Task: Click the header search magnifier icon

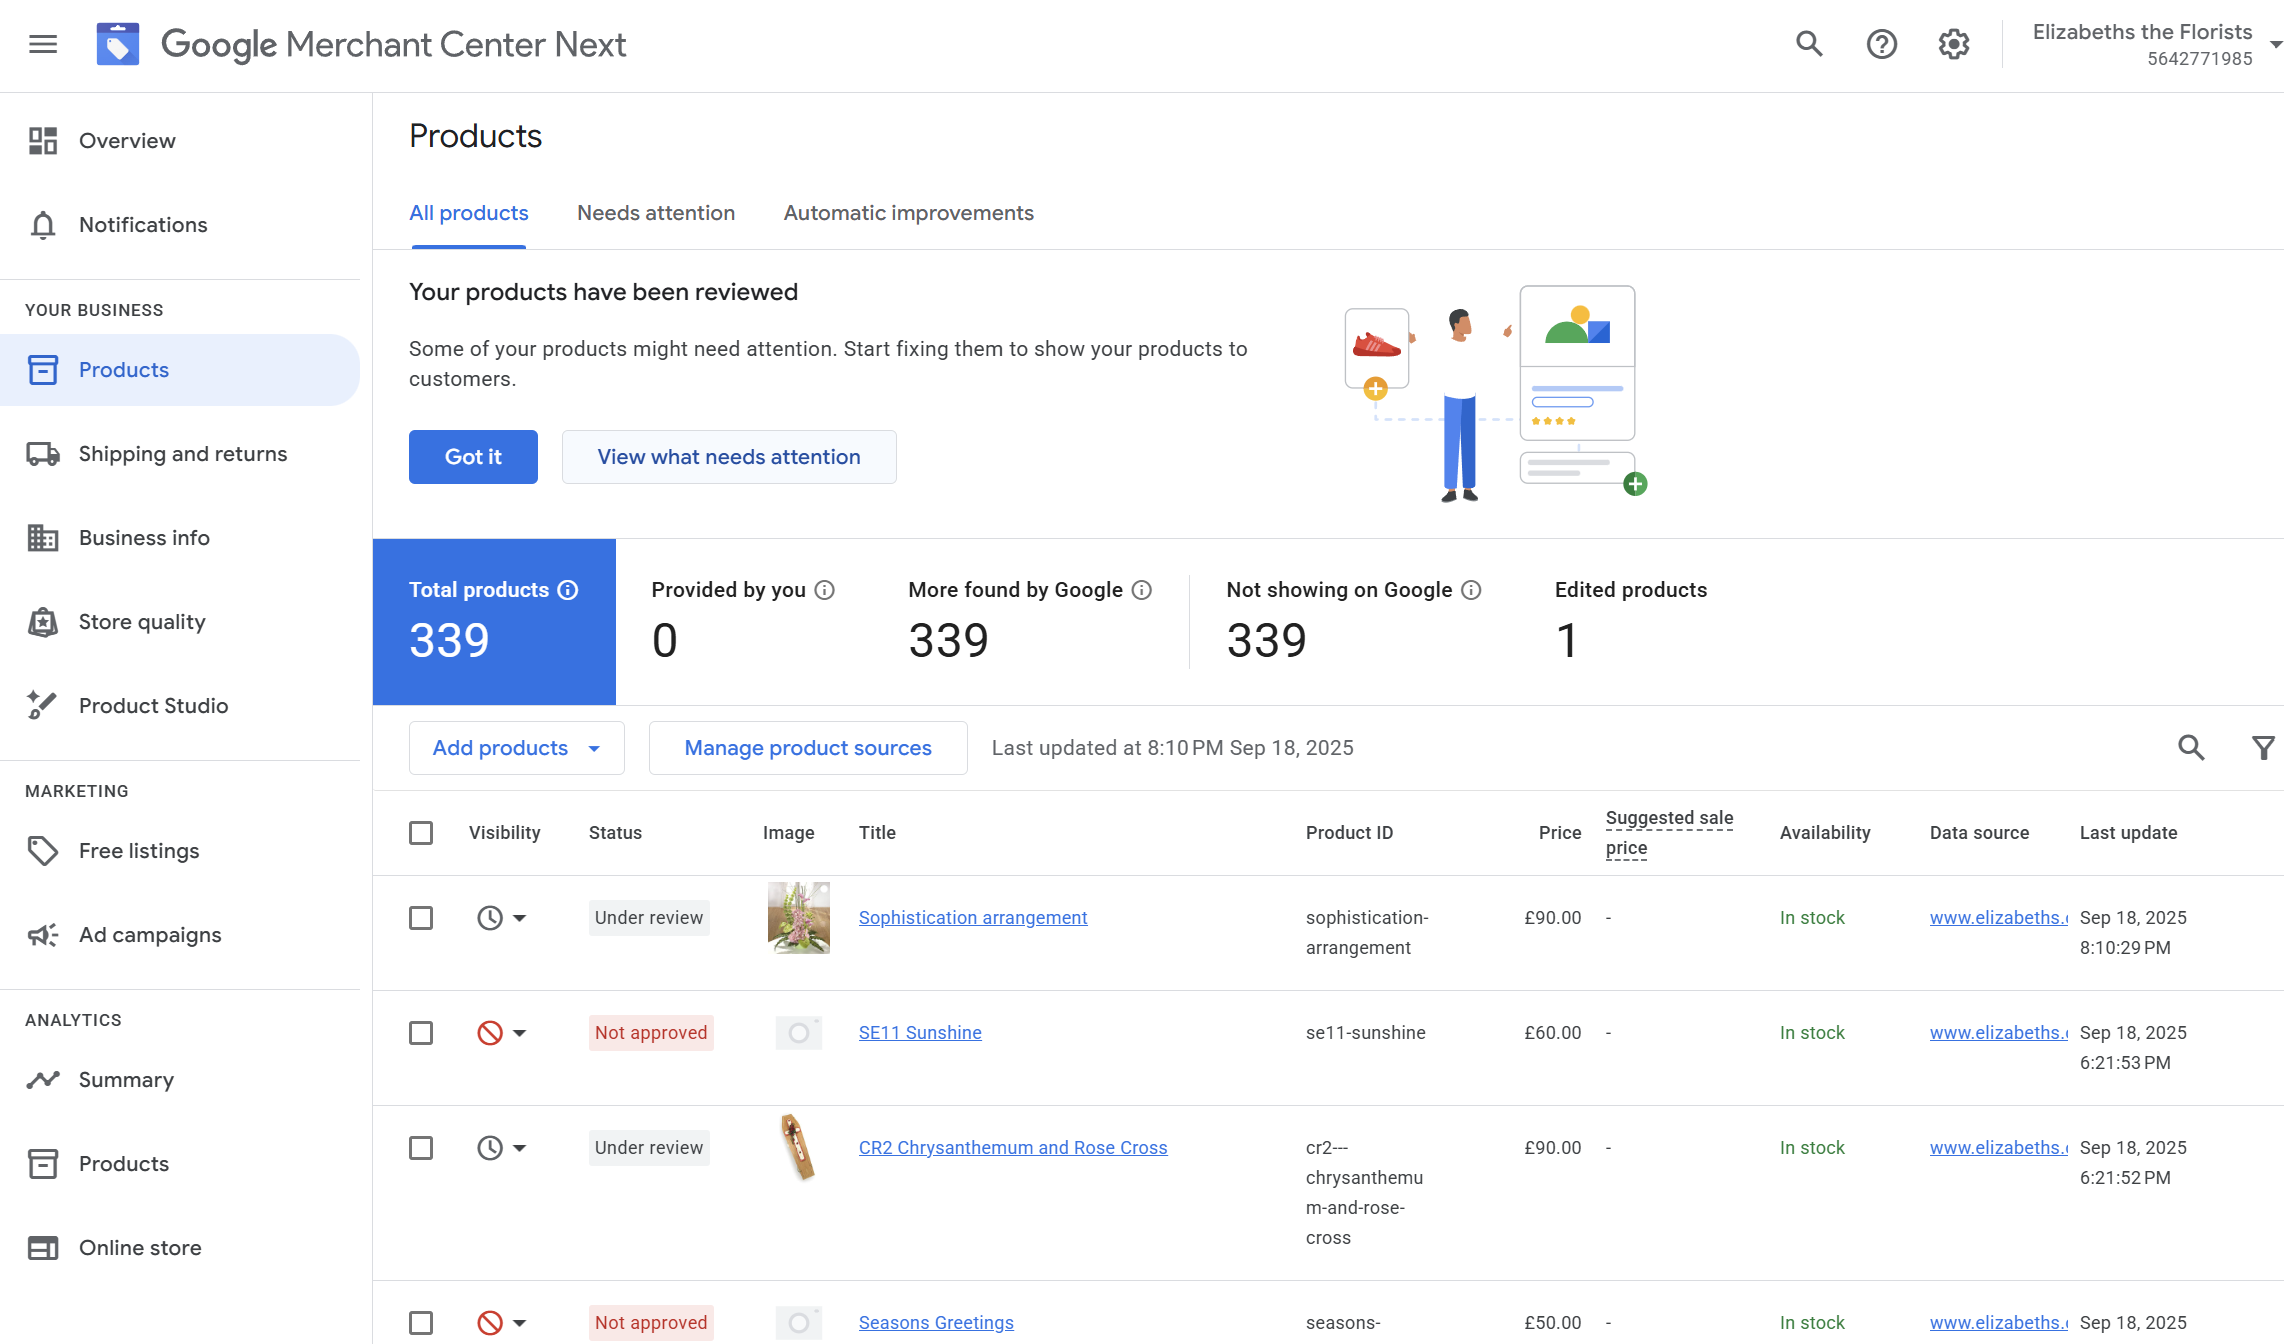Action: [1809, 44]
